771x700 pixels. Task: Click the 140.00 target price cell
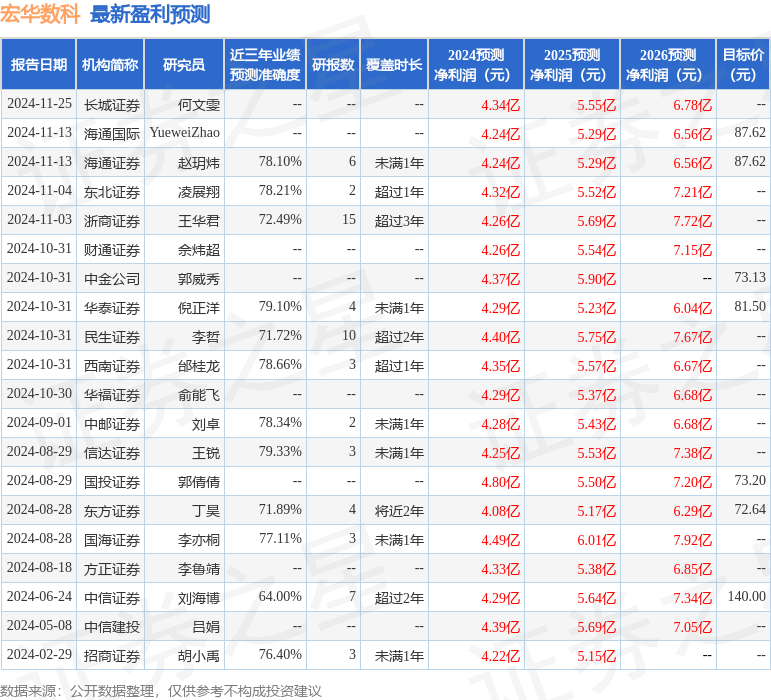pyautogui.click(x=746, y=597)
